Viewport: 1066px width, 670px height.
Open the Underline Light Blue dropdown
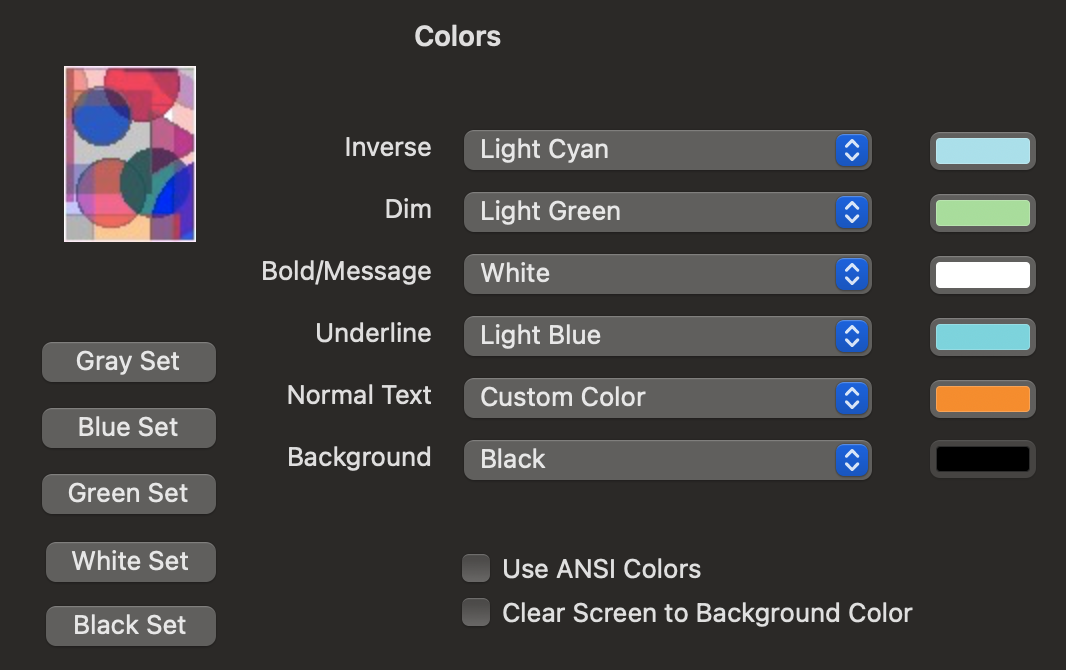[667, 336]
